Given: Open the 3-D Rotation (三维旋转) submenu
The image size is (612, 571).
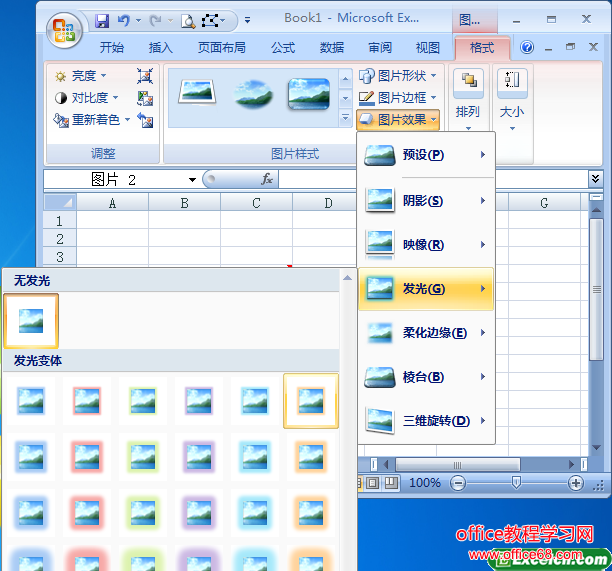Looking at the screenshot, I should click(426, 421).
